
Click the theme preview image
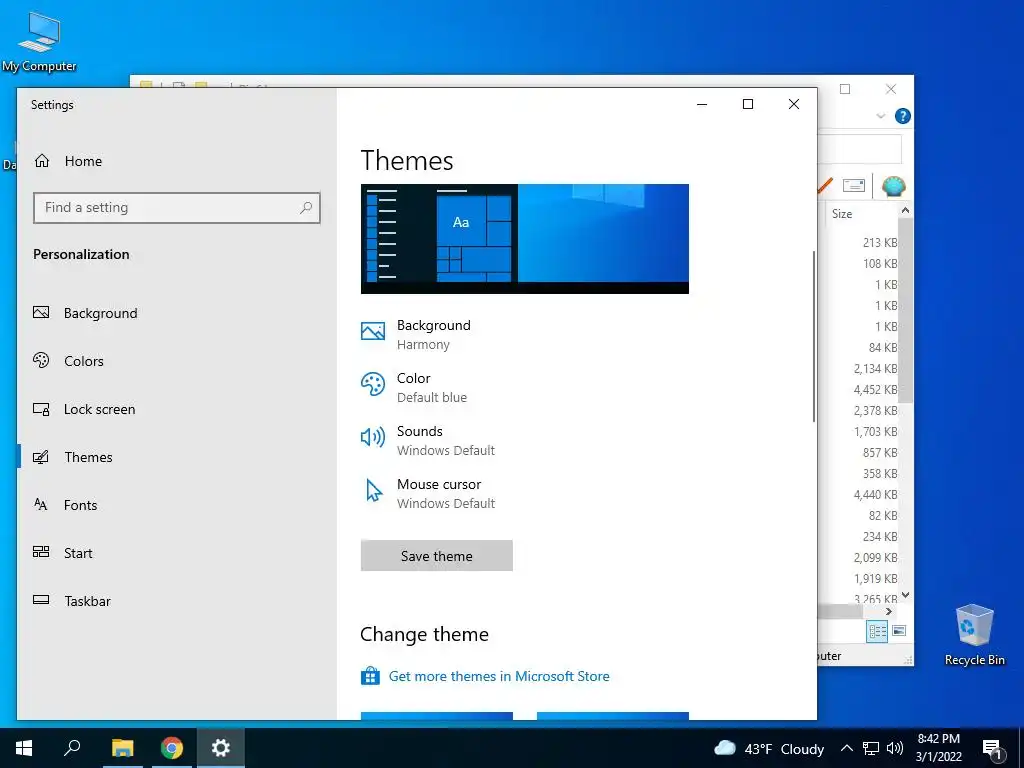[524, 239]
